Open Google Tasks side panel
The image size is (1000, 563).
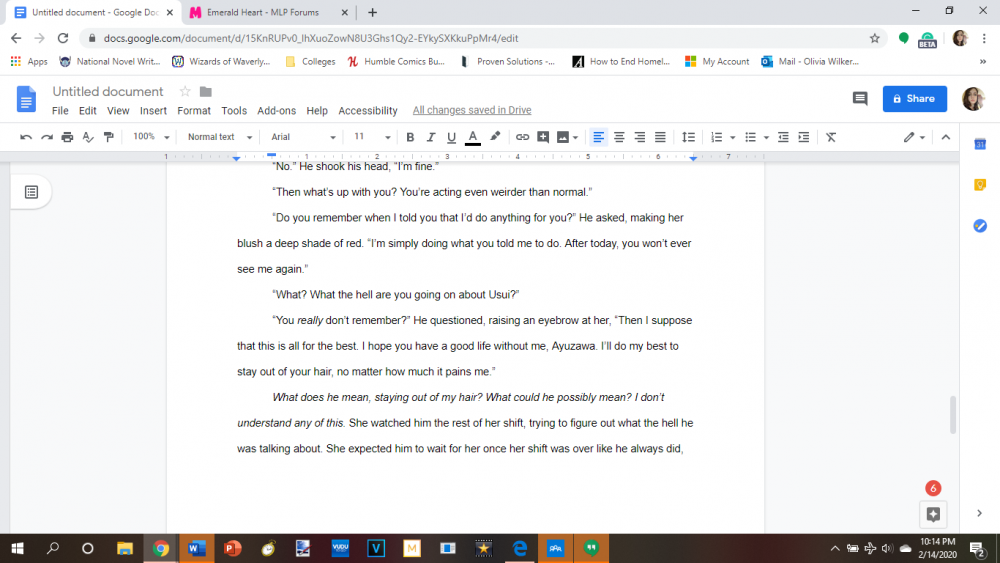980,226
